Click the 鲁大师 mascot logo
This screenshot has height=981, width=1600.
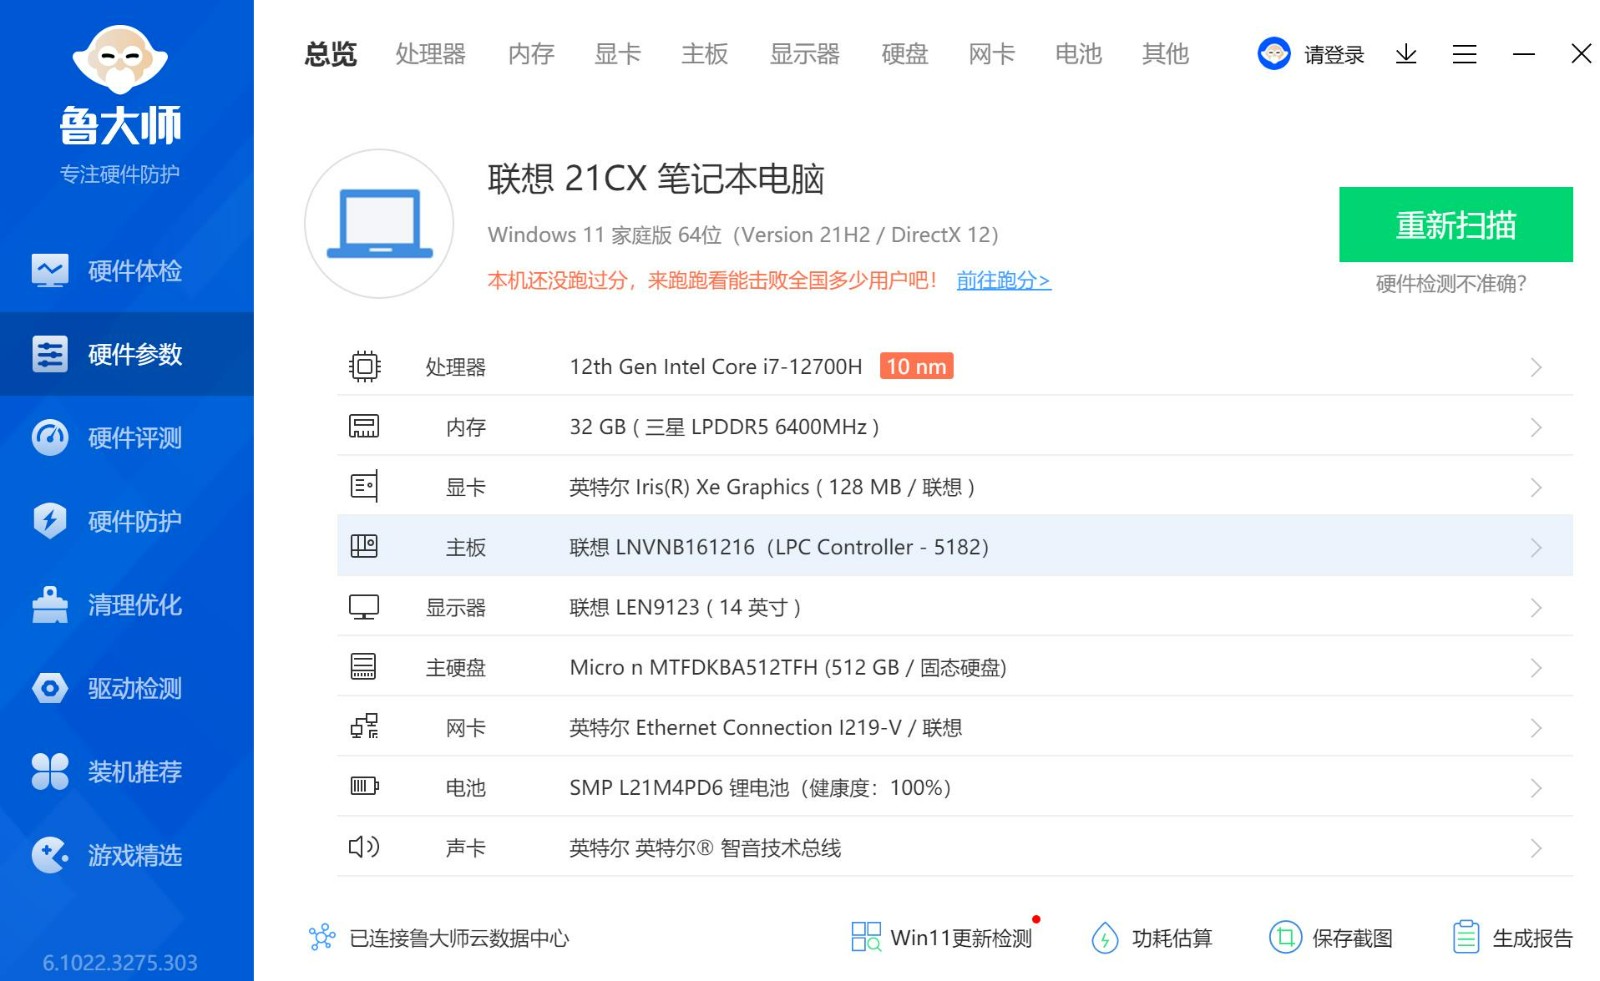tap(120, 60)
